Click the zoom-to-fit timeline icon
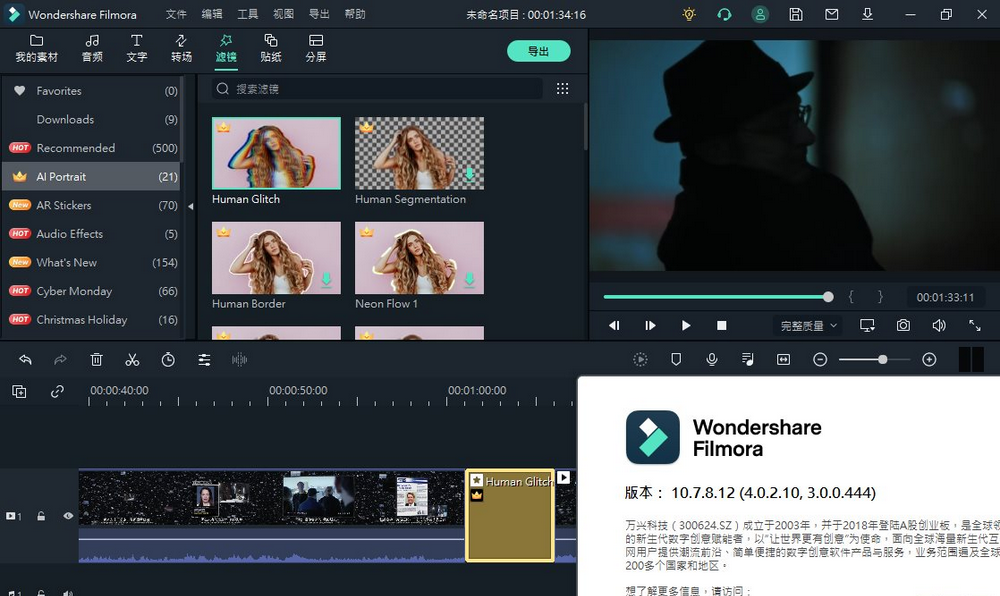Viewport: 1000px width, 596px height. click(x=783, y=359)
